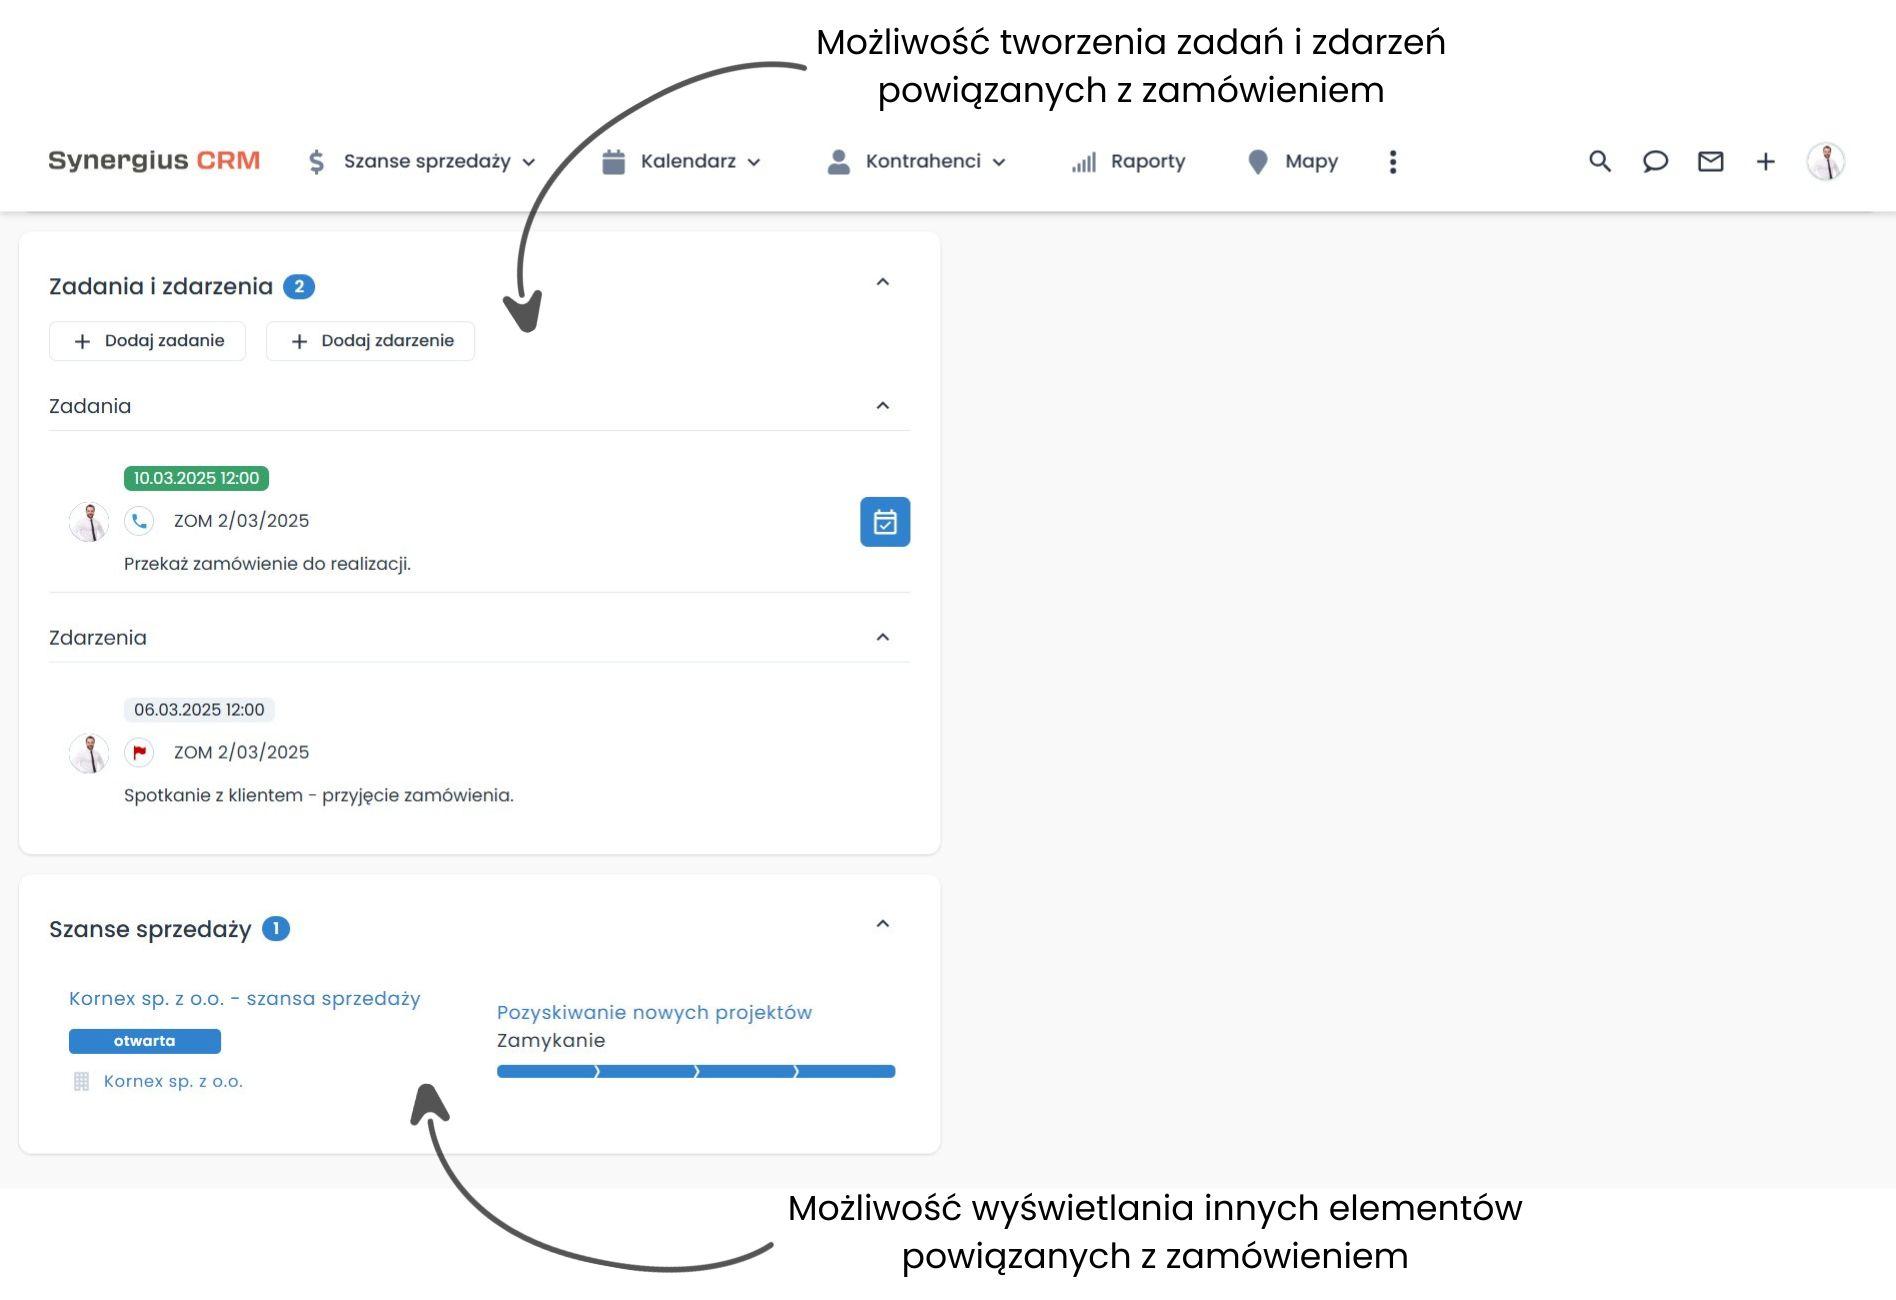Open chat via the speech bubble icon
Screen dimensions: 1896x1300
(x=1655, y=161)
